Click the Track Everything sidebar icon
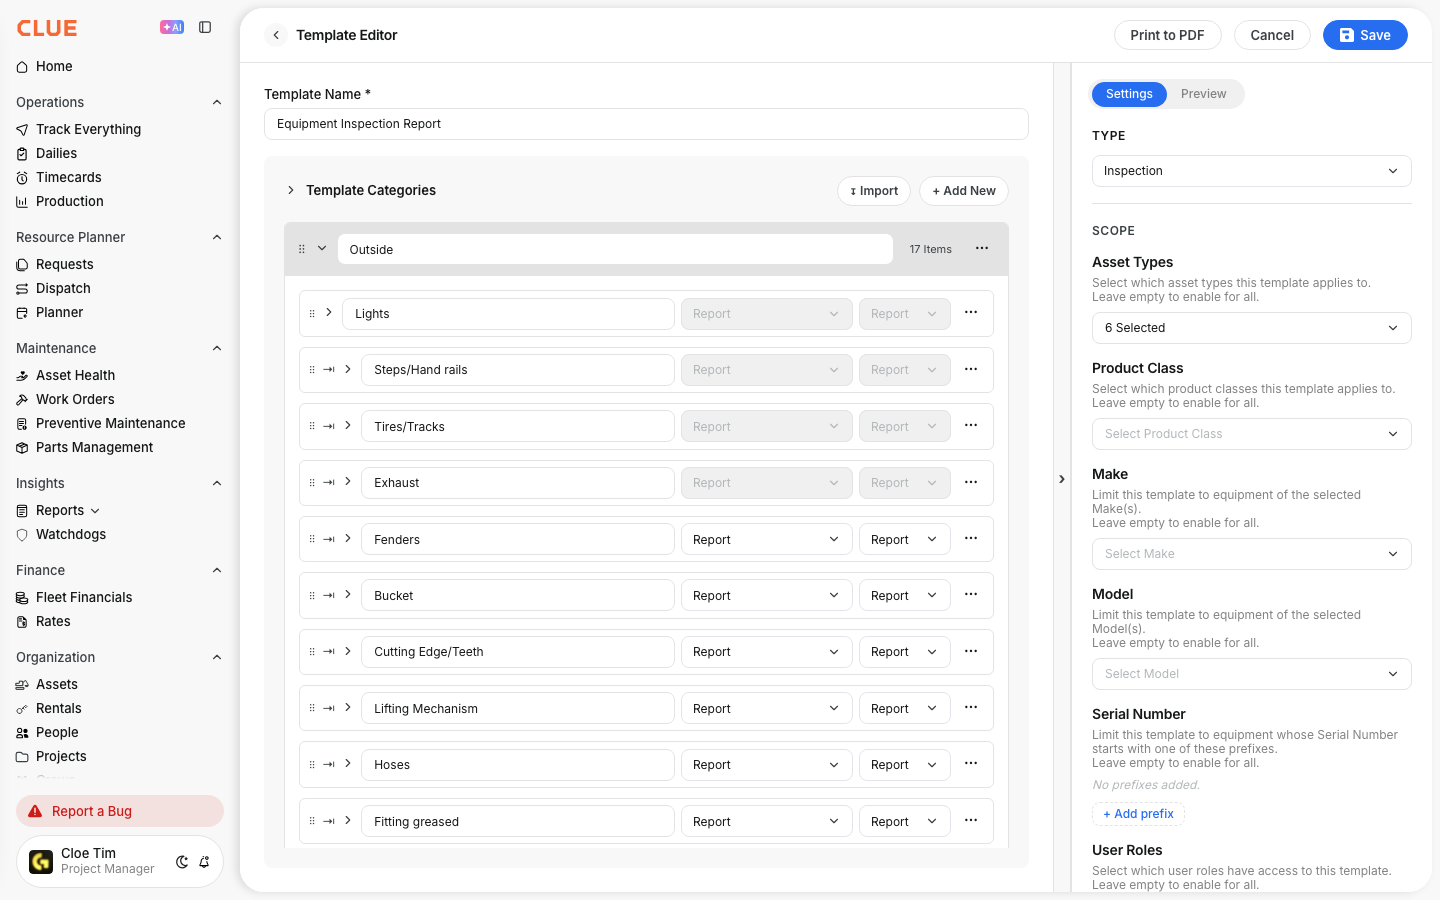Screen dimensions: 1440x900 point(22,129)
